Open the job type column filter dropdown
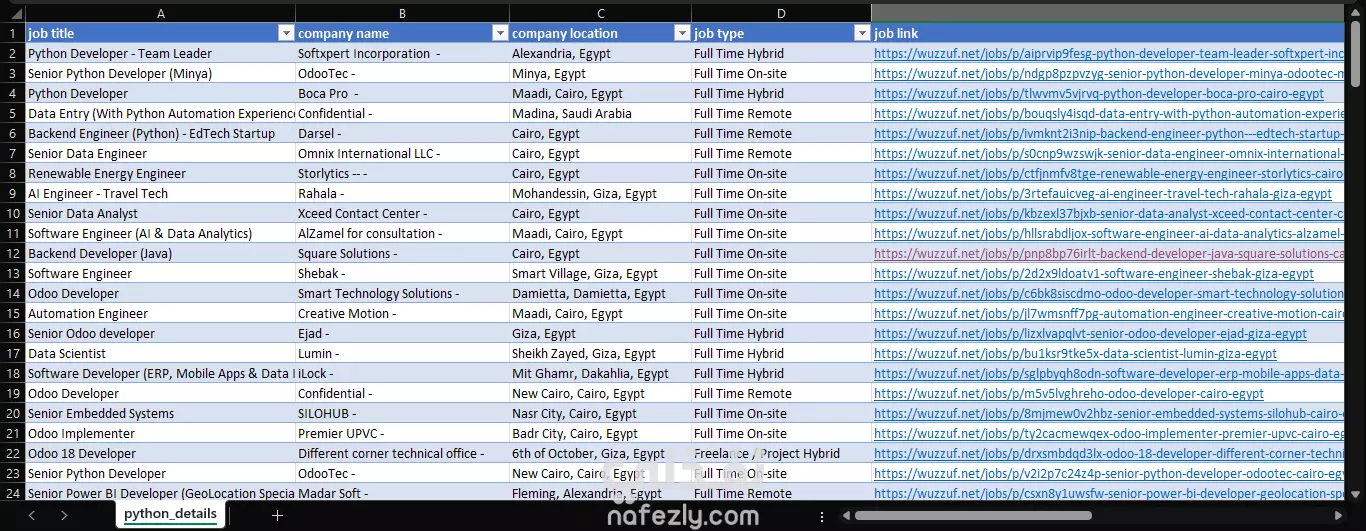The width and height of the screenshot is (1366, 531). tap(861, 33)
